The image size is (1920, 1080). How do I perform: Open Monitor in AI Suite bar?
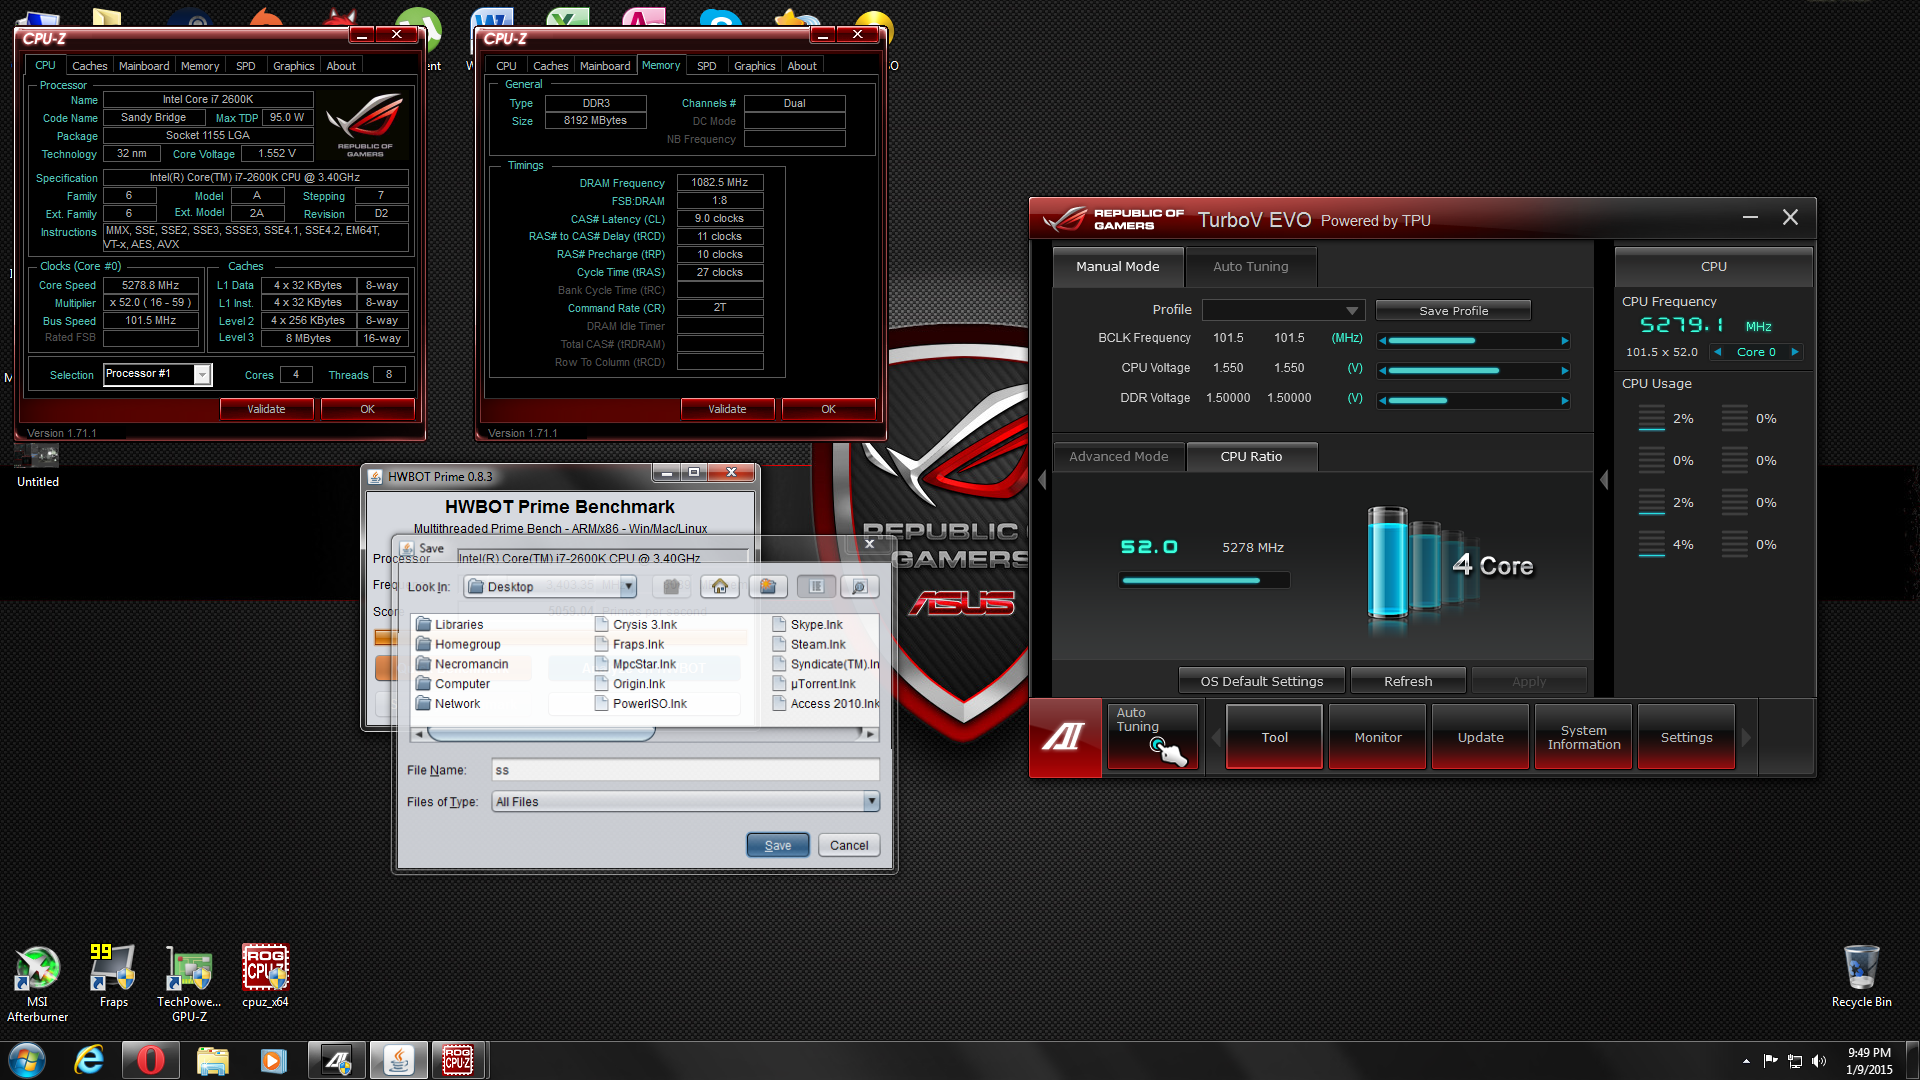[x=1377, y=737]
